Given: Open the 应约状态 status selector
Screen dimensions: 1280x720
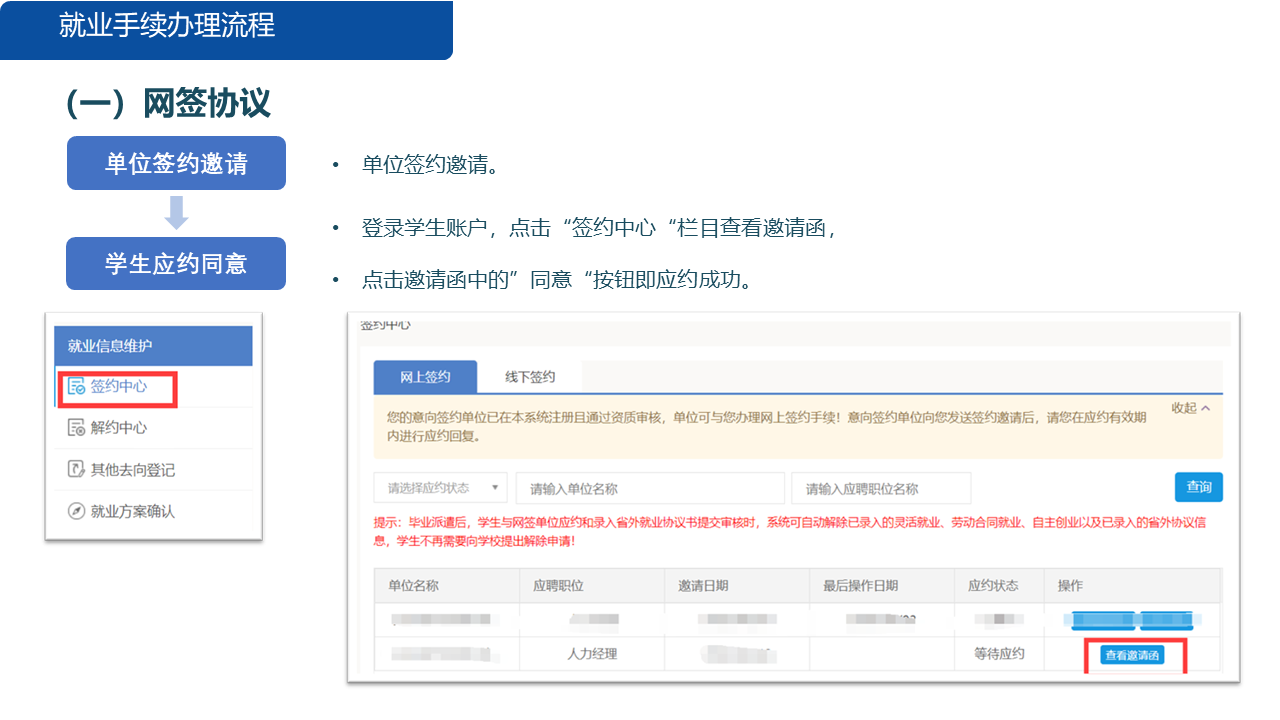Looking at the screenshot, I should click(440, 487).
